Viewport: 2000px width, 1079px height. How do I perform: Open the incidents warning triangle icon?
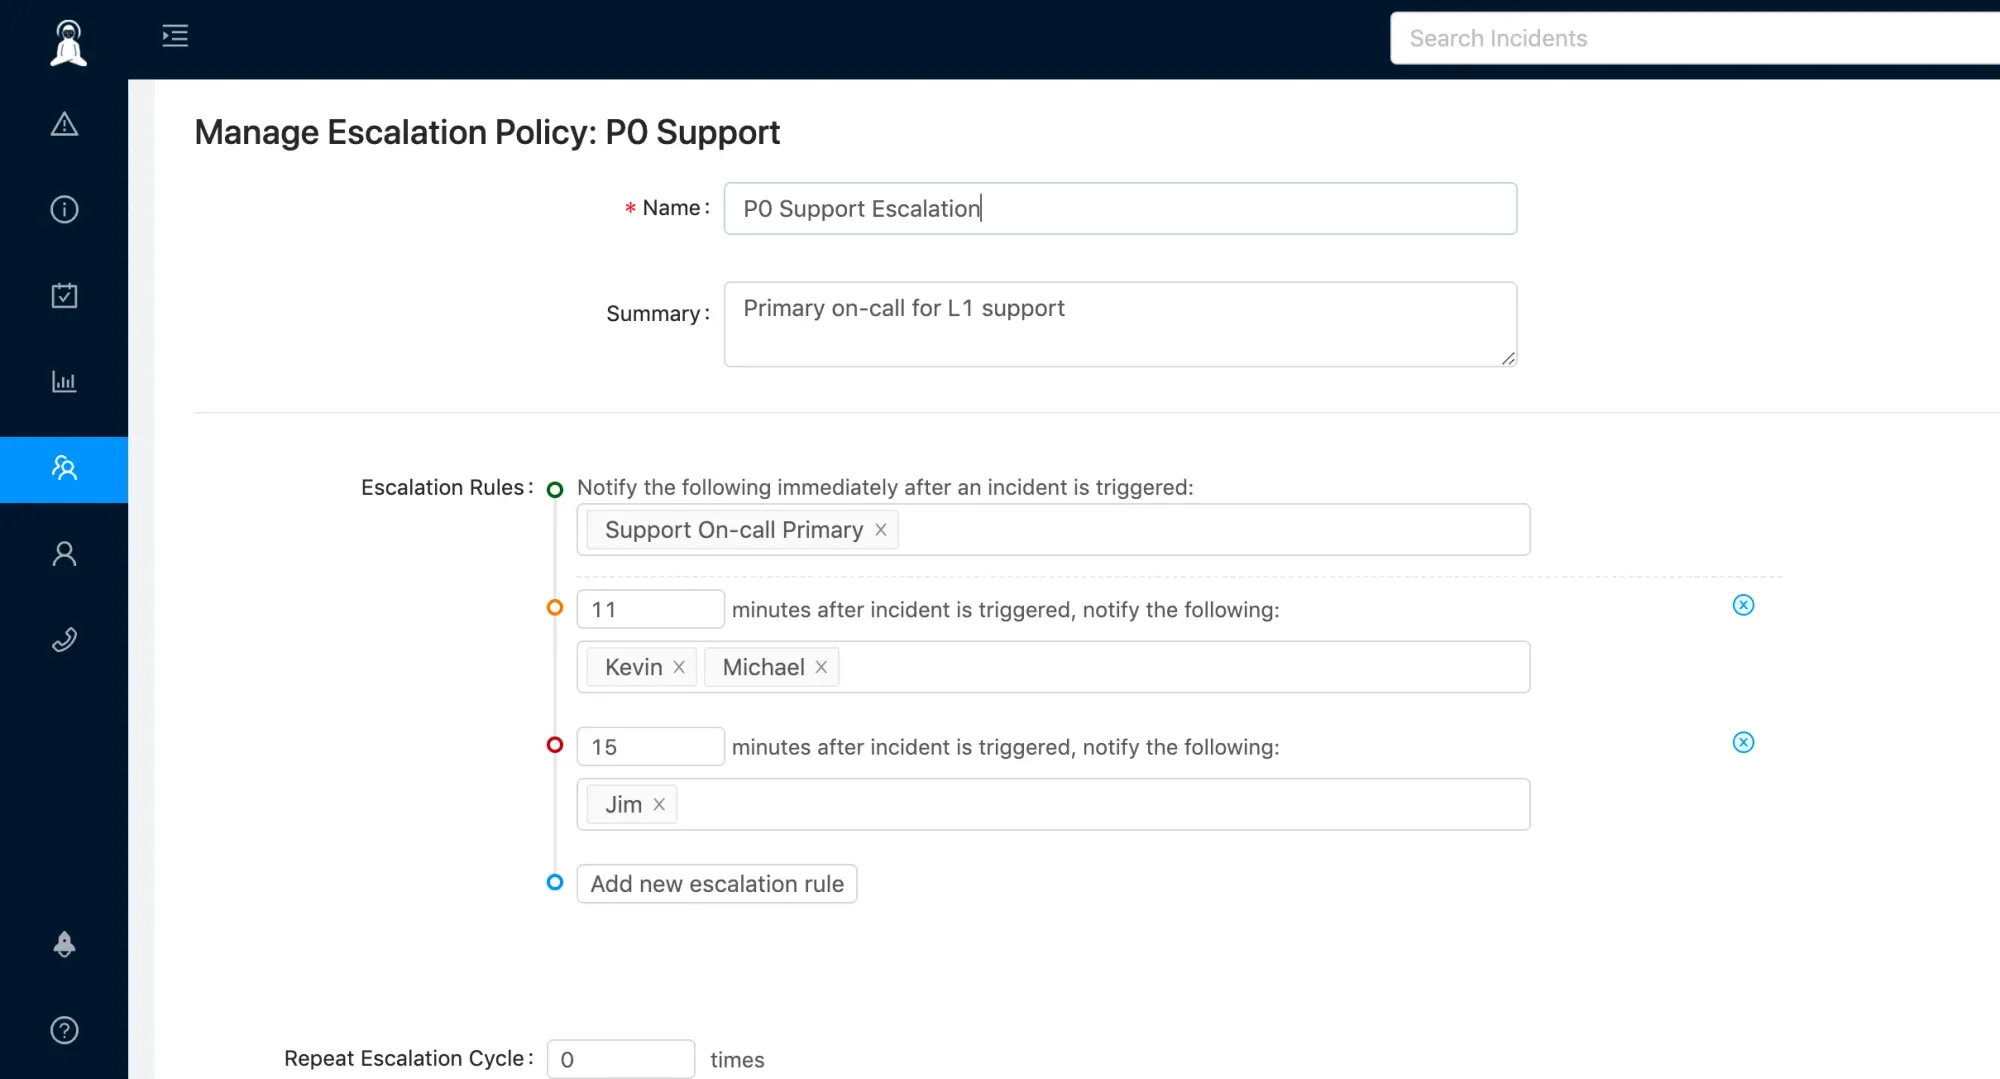coord(64,124)
